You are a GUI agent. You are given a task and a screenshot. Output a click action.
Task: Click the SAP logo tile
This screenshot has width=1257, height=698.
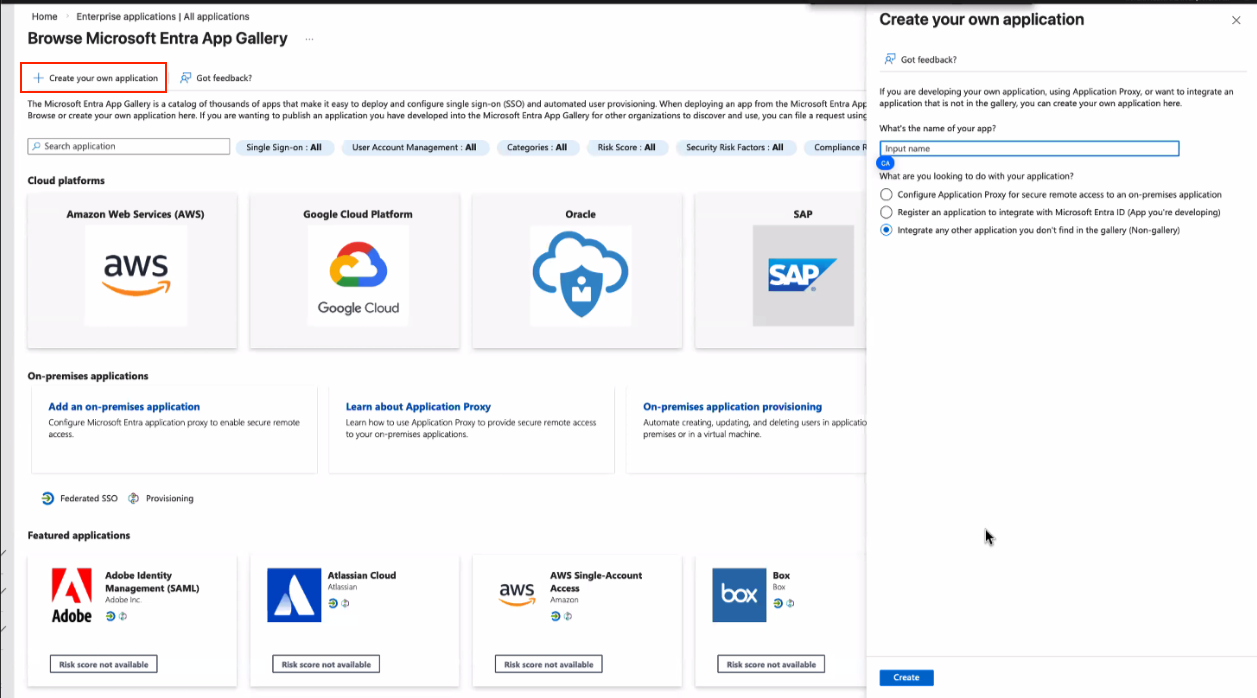[802, 275]
